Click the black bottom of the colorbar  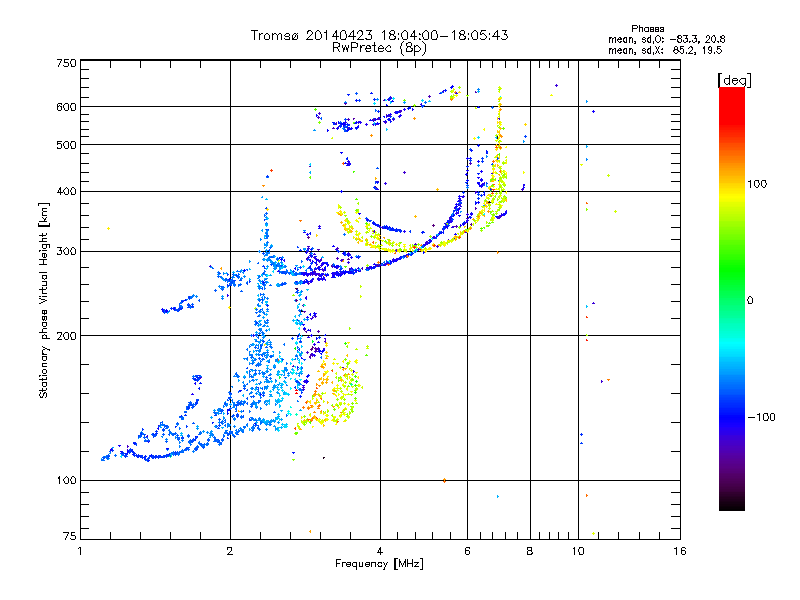(732, 503)
